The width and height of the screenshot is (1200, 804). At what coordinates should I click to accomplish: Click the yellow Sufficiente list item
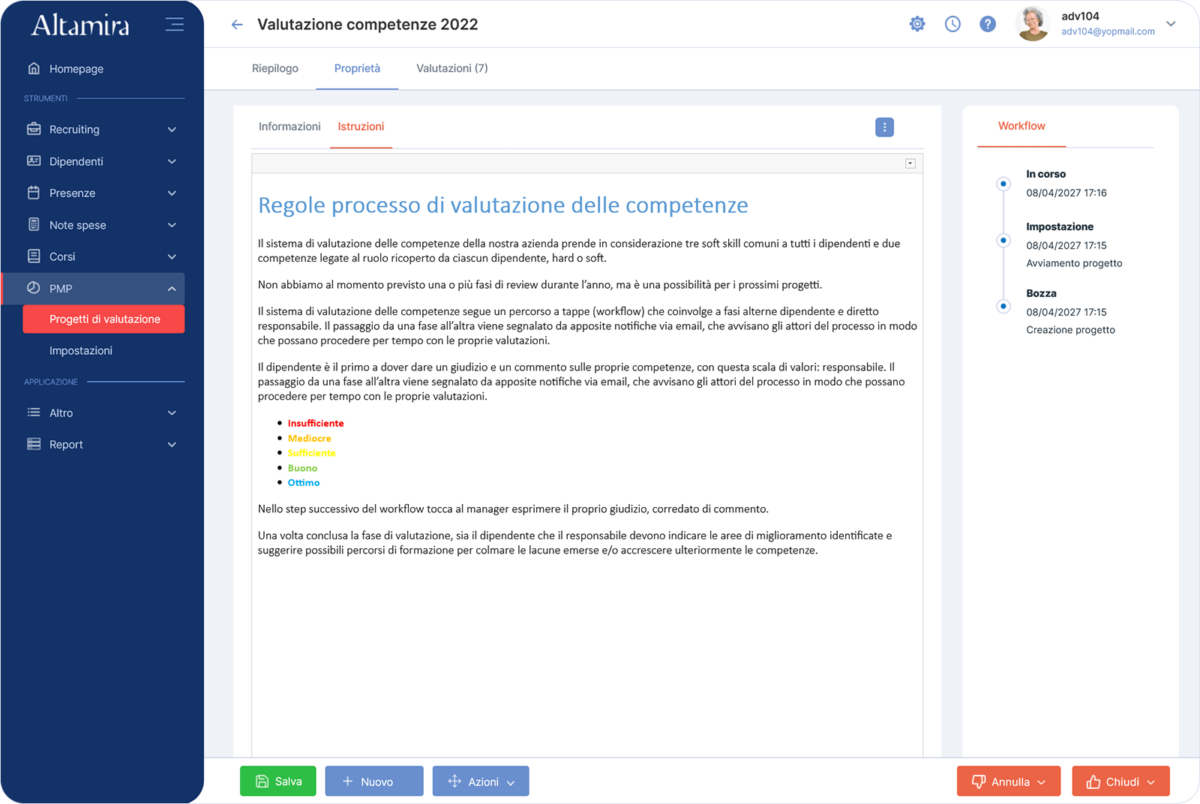pyautogui.click(x=312, y=453)
